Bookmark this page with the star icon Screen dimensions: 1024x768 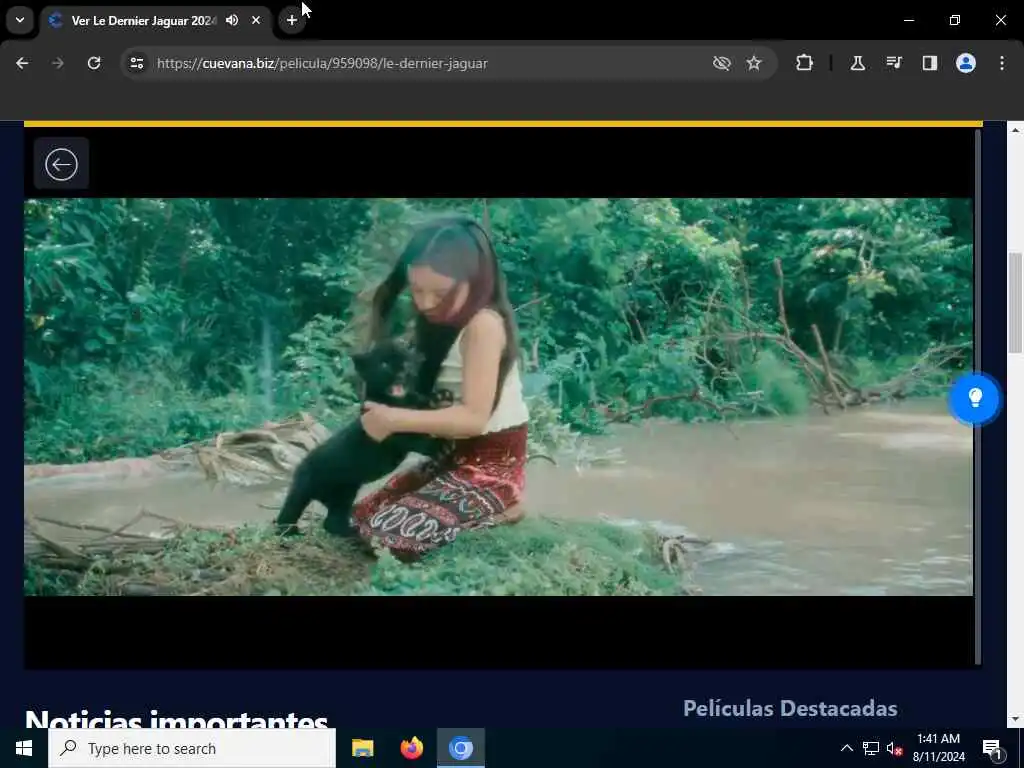[x=754, y=63]
